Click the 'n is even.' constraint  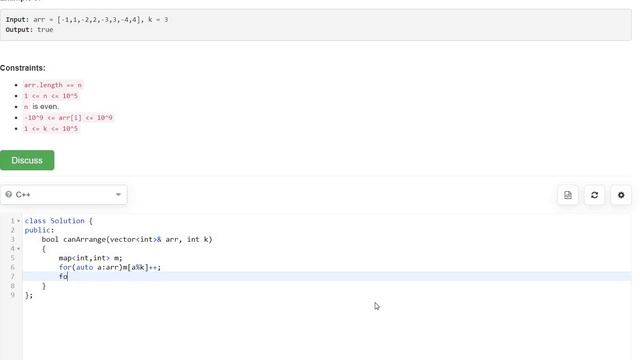click(41, 107)
